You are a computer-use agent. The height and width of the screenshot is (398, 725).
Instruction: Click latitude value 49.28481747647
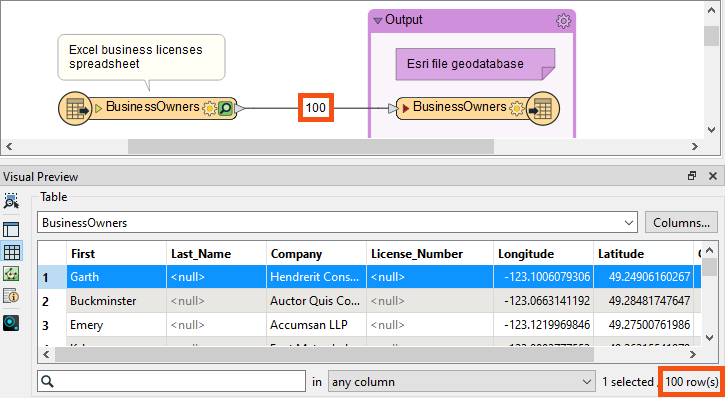643,301
